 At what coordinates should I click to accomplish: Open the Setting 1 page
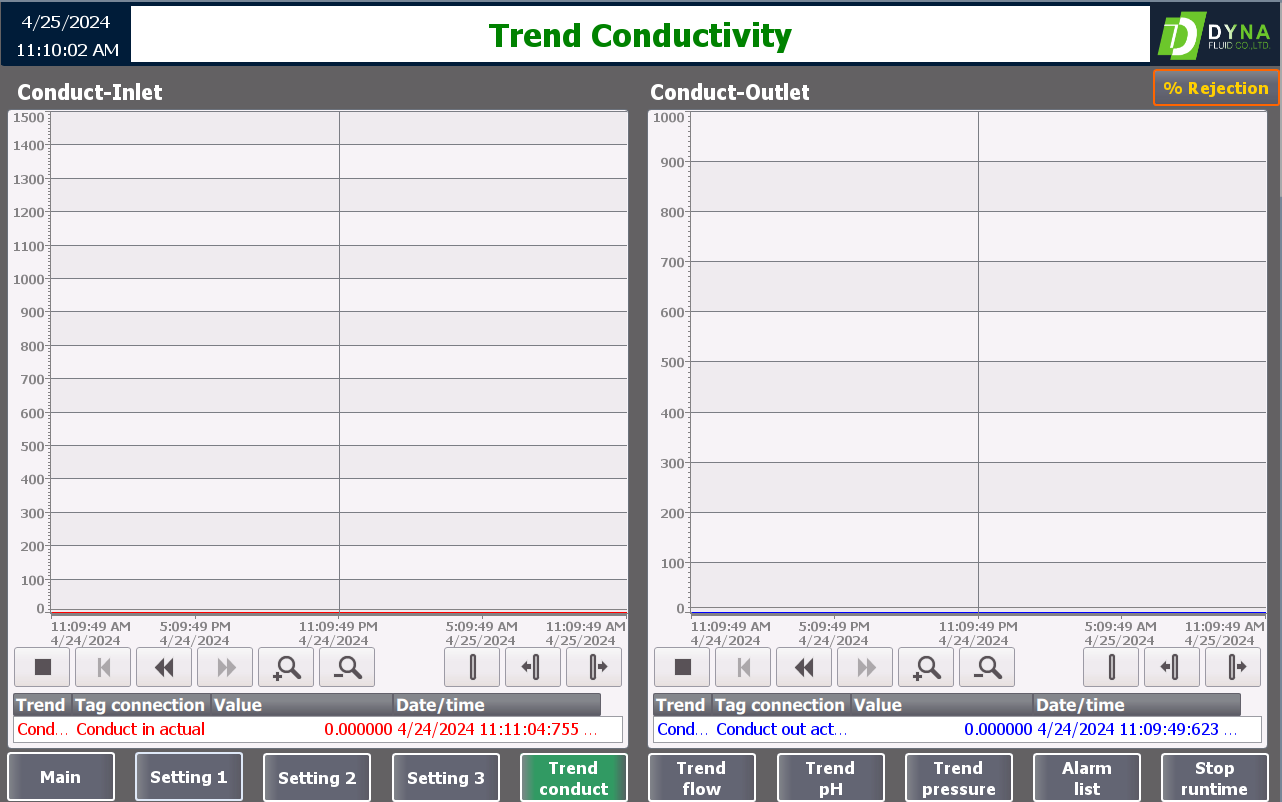189,777
